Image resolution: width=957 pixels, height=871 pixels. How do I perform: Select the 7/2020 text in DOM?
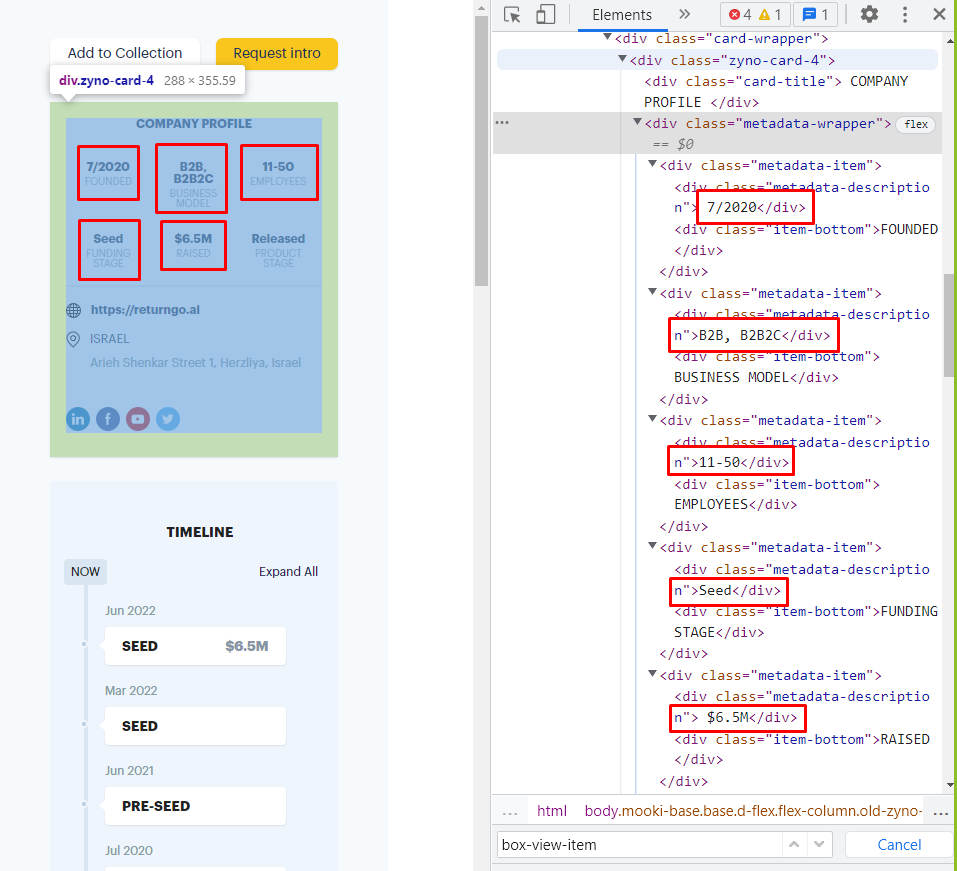(731, 208)
